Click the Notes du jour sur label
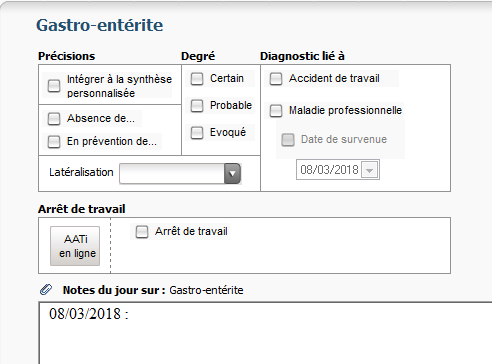This screenshot has width=492, height=364. click(x=114, y=290)
